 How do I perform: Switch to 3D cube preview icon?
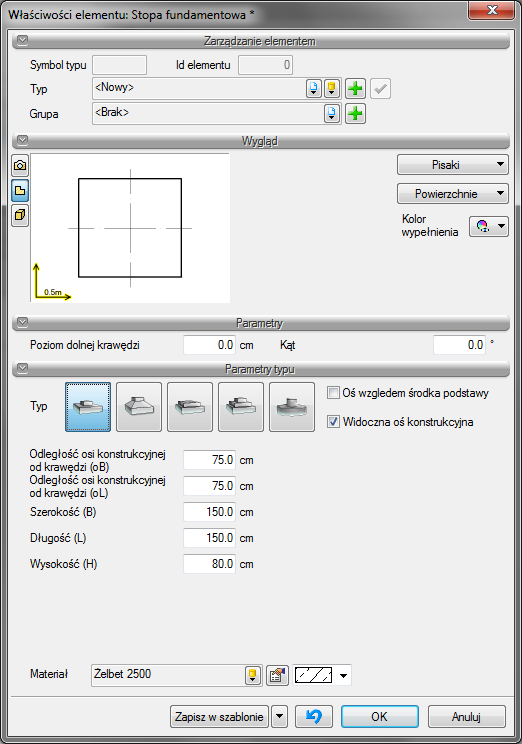point(20,215)
